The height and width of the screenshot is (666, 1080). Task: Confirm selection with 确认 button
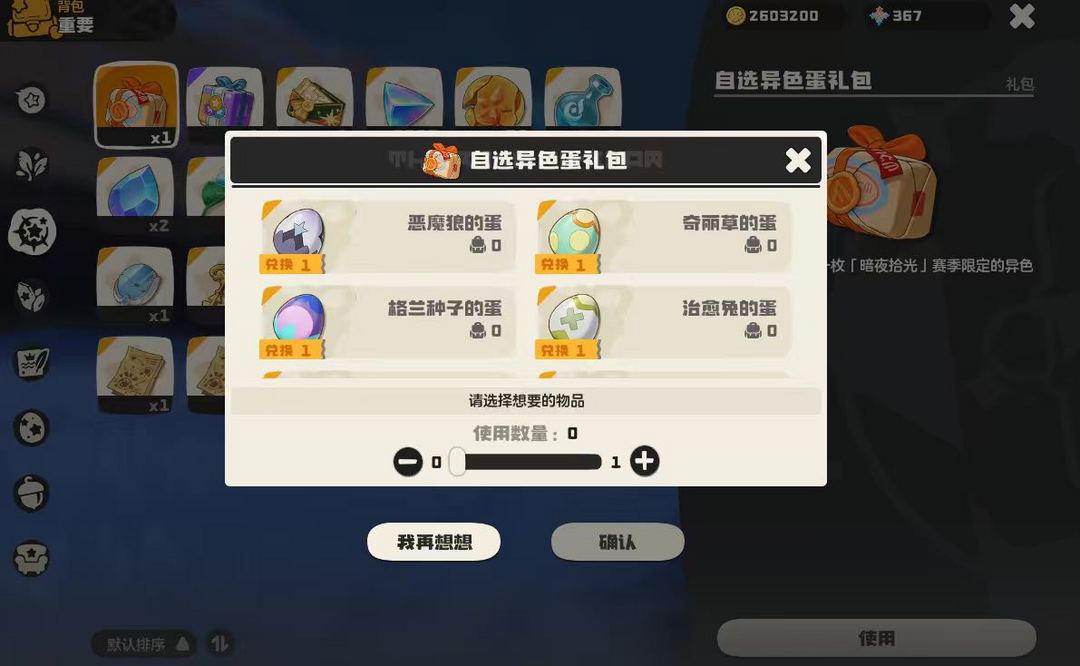617,542
